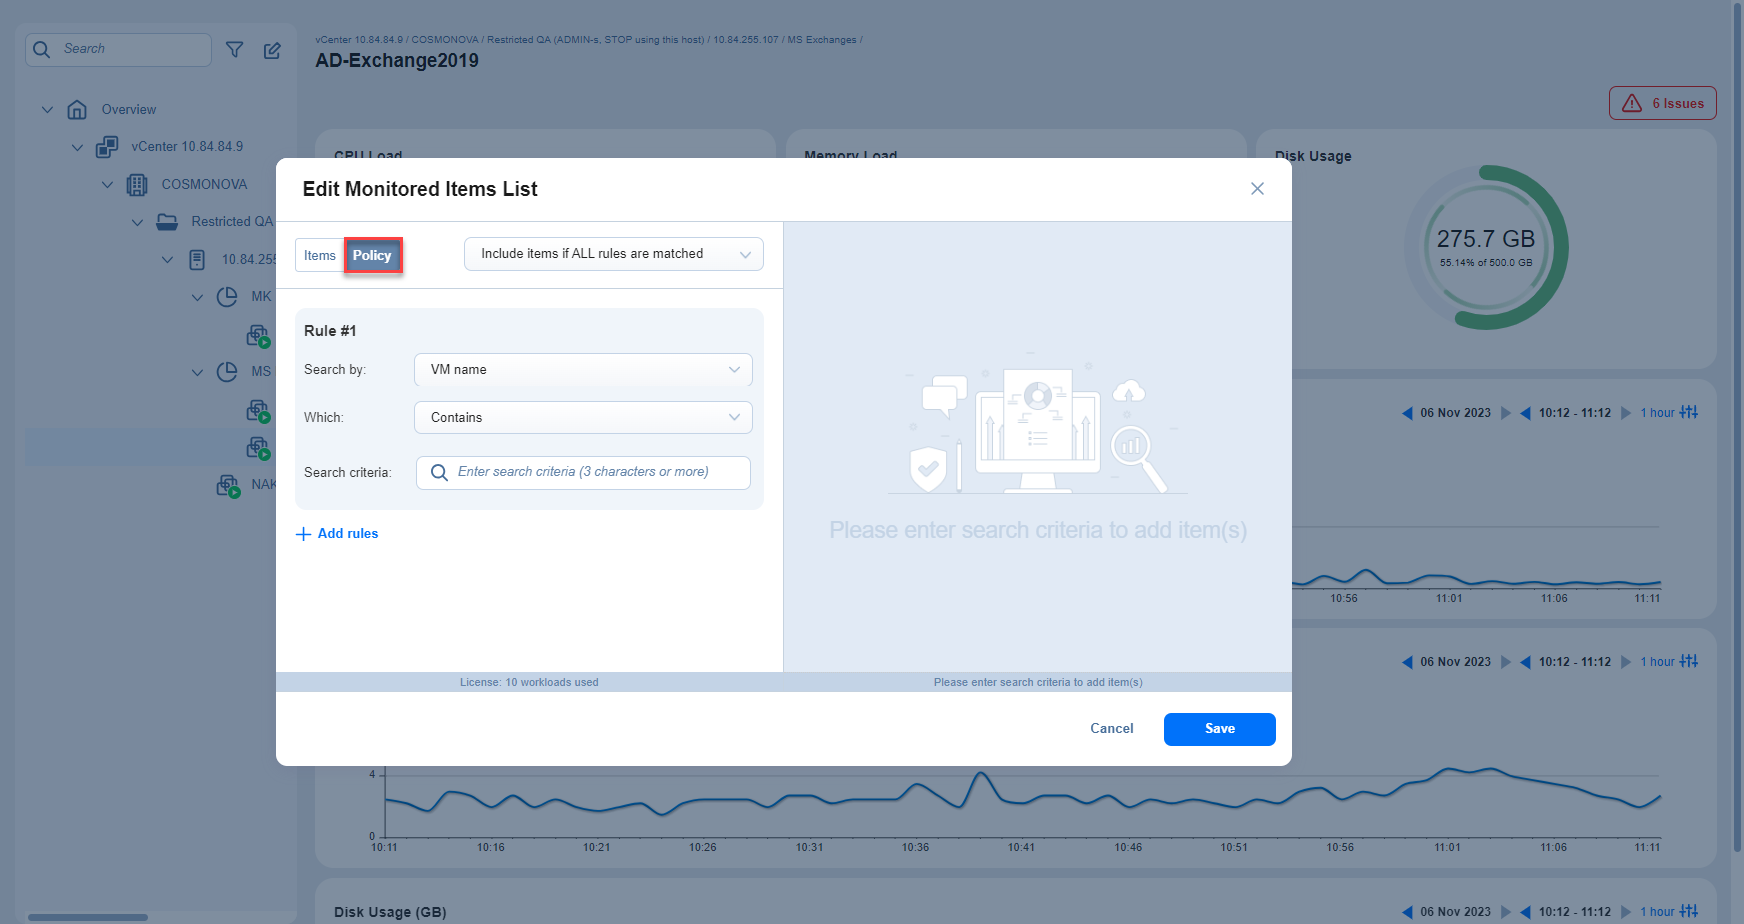Expand the Which Contains dropdown
The image size is (1744, 924).
[x=583, y=418]
